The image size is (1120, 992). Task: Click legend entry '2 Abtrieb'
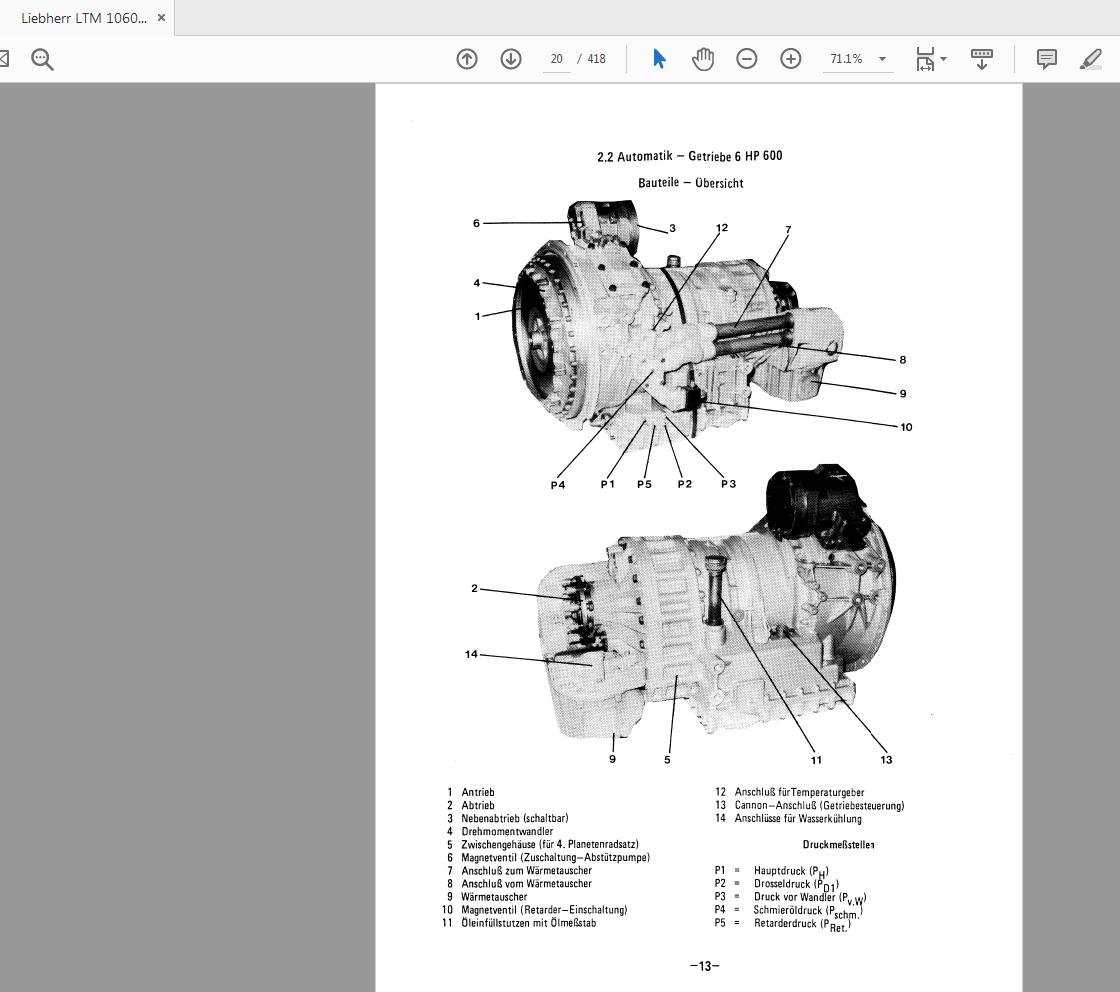pyautogui.click(x=471, y=806)
